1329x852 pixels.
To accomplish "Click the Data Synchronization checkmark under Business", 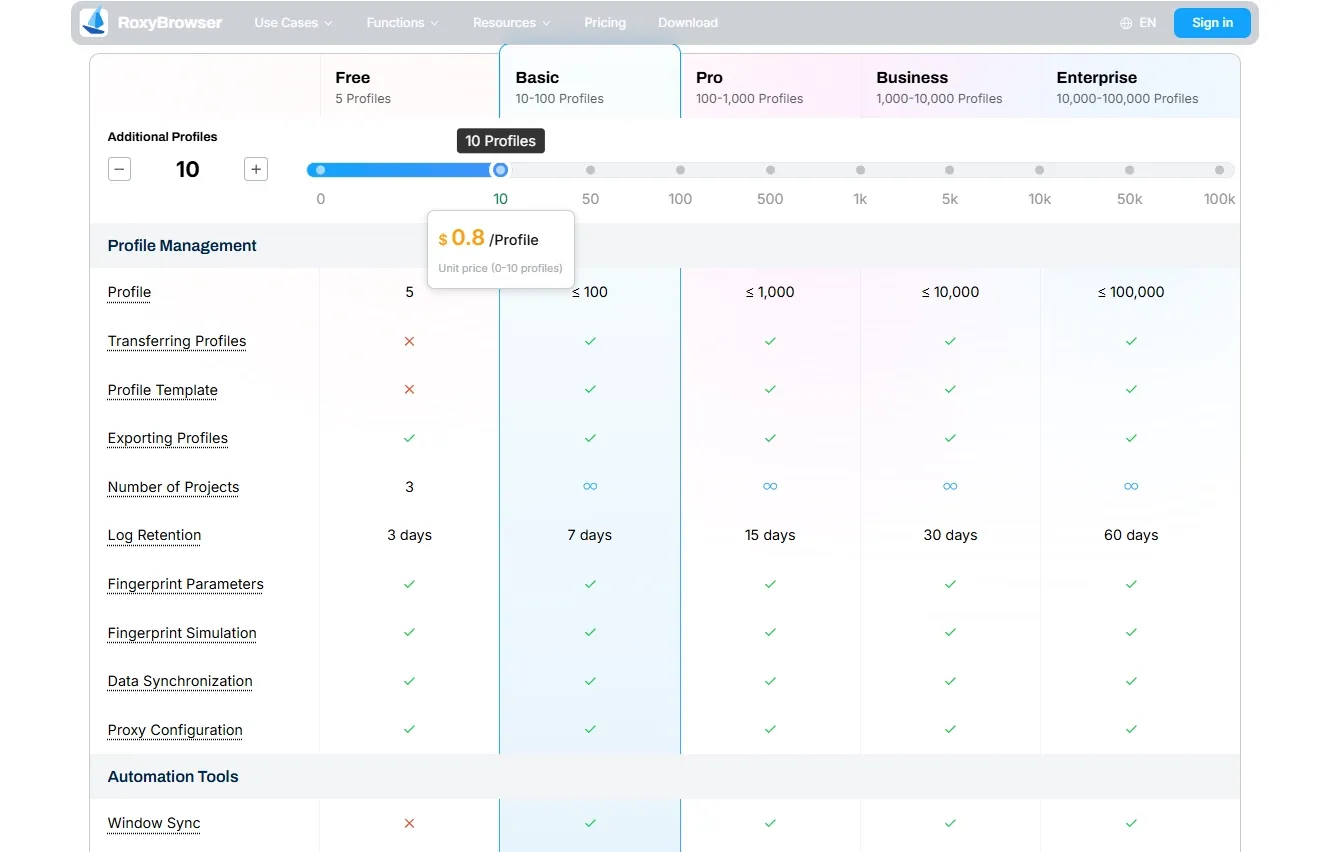I will (950, 681).
